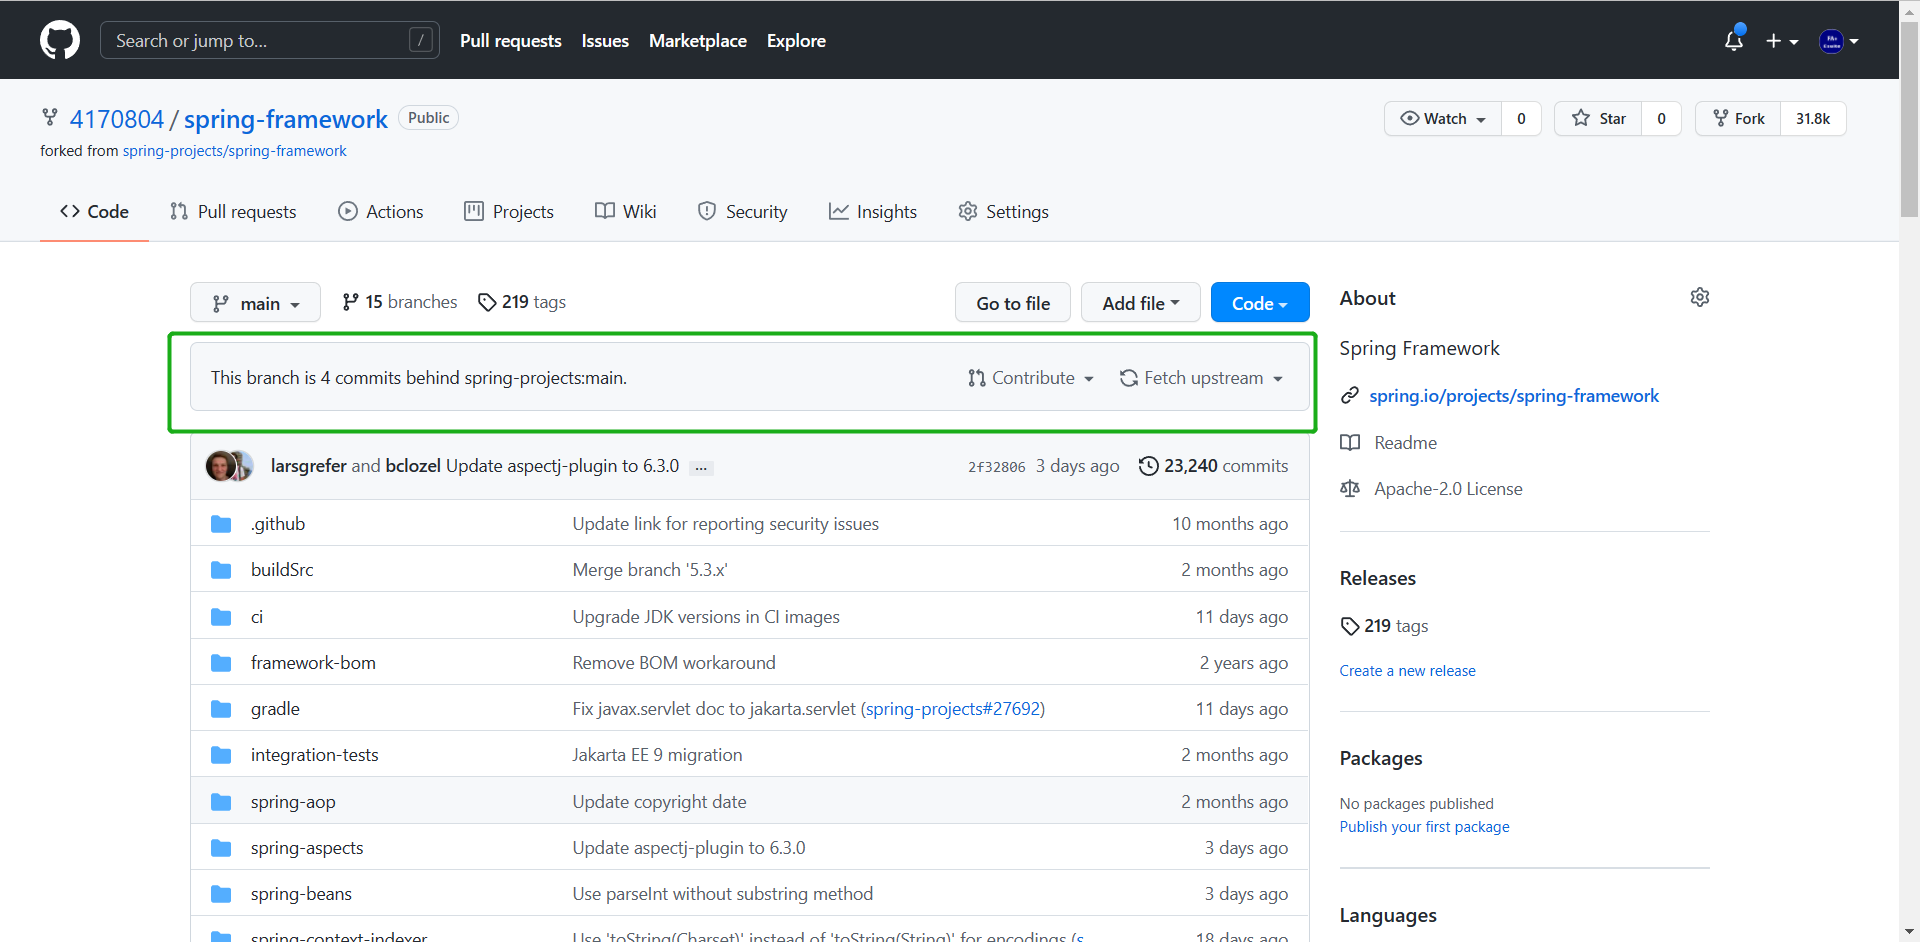Click the spring-aspects folder icon
1920x942 pixels.
tap(221, 848)
